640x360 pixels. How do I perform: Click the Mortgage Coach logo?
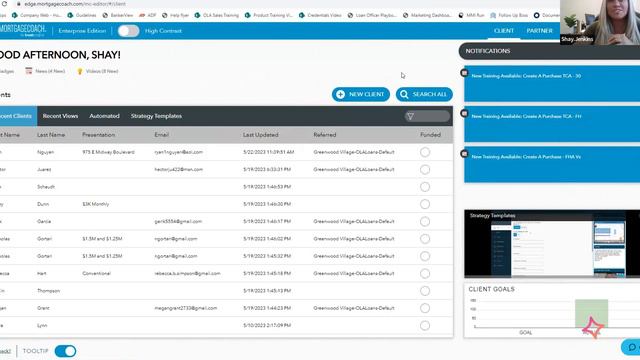tap(23, 31)
